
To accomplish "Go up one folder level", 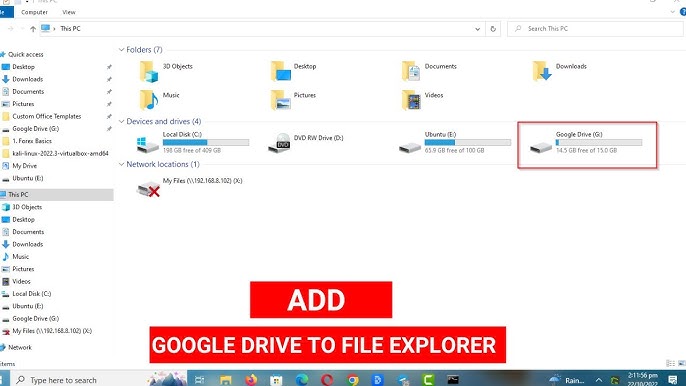I will [x=33, y=29].
